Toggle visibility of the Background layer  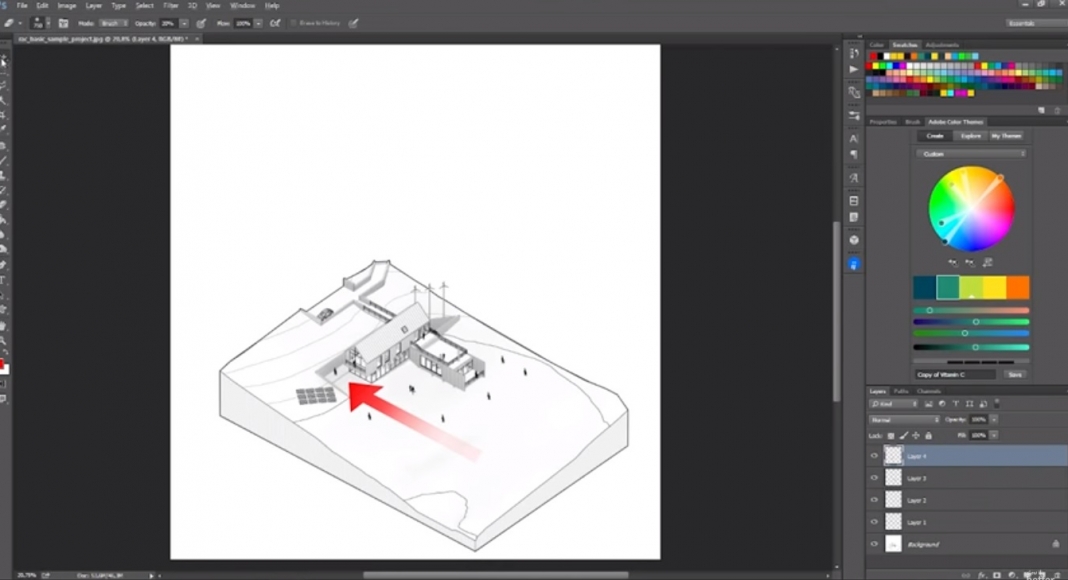point(875,544)
